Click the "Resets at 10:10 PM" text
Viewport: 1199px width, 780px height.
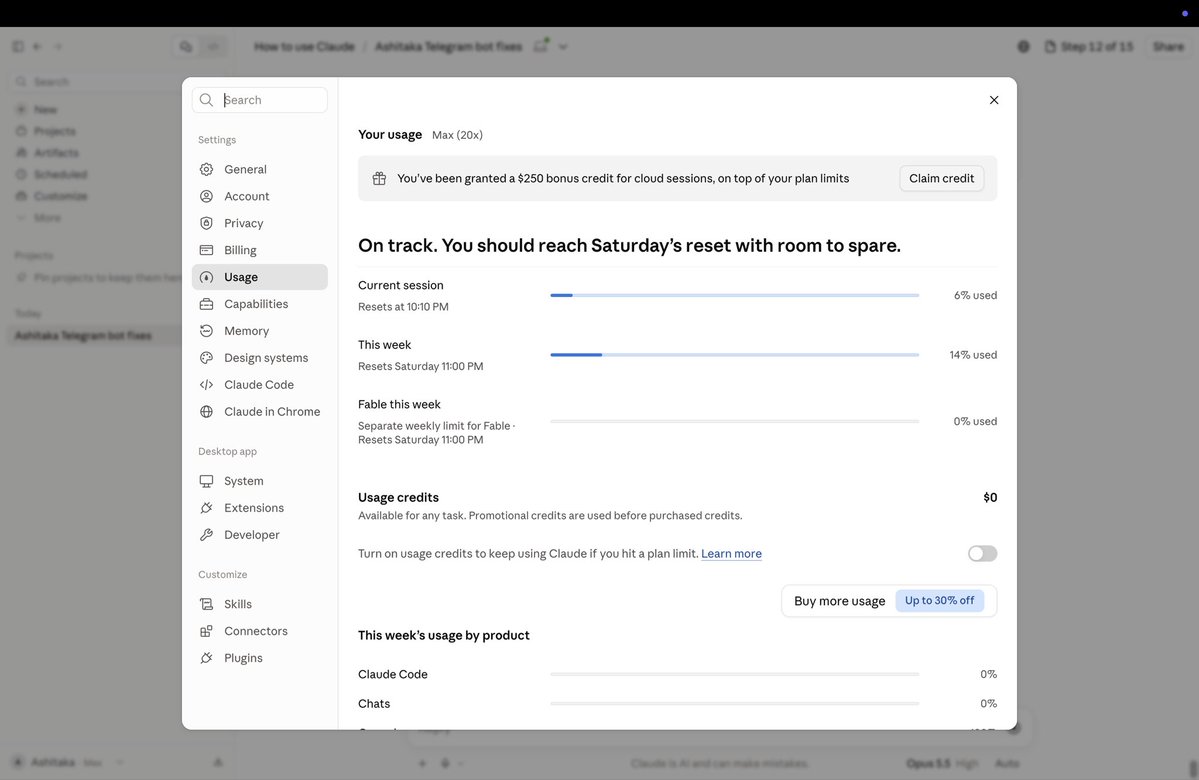403,307
